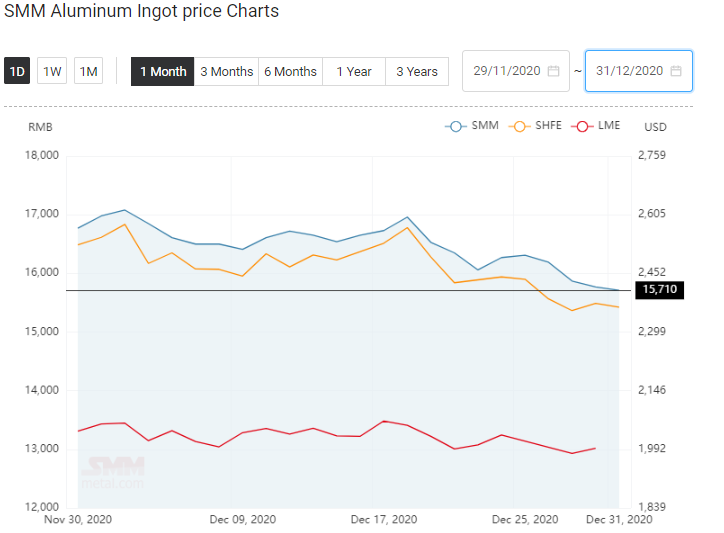This screenshot has height=533, width=724.
Task: Toggle the SMM series legend marker
Action: coord(456,126)
